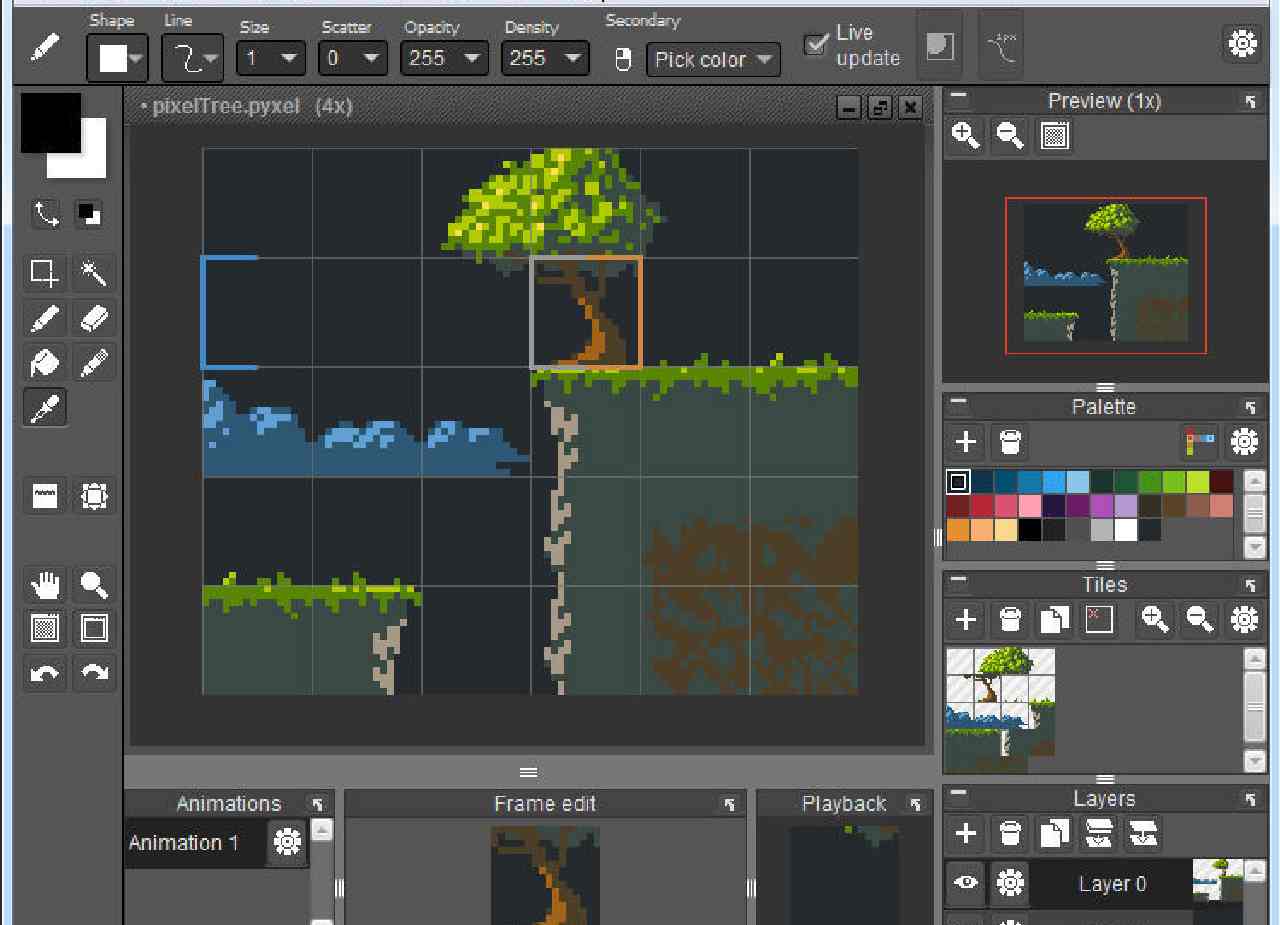Viewport: 1280px width, 925px height.
Task: Open the Secondary Pick color dropdown
Action: (x=713, y=59)
